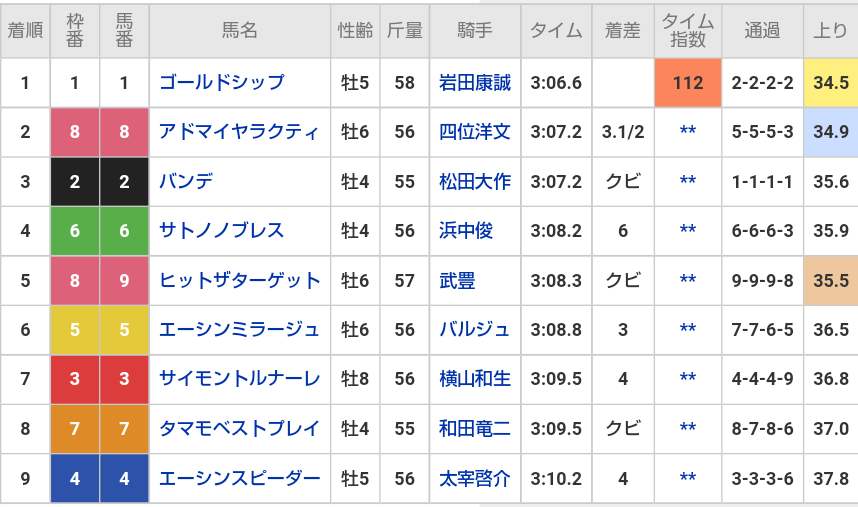Click the 上り column header

(x=830, y=30)
